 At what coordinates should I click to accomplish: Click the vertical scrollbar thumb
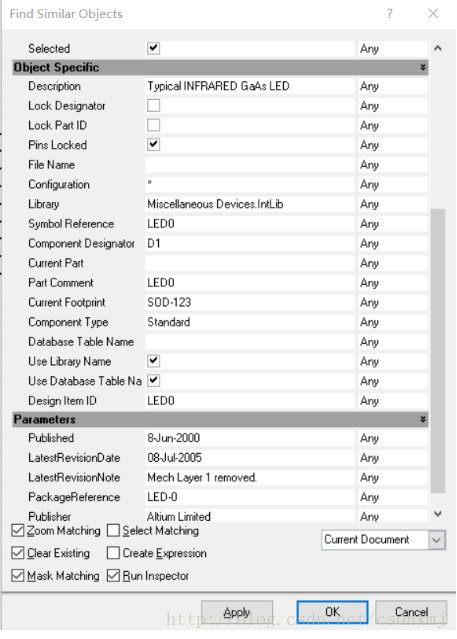(x=437, y=351)
